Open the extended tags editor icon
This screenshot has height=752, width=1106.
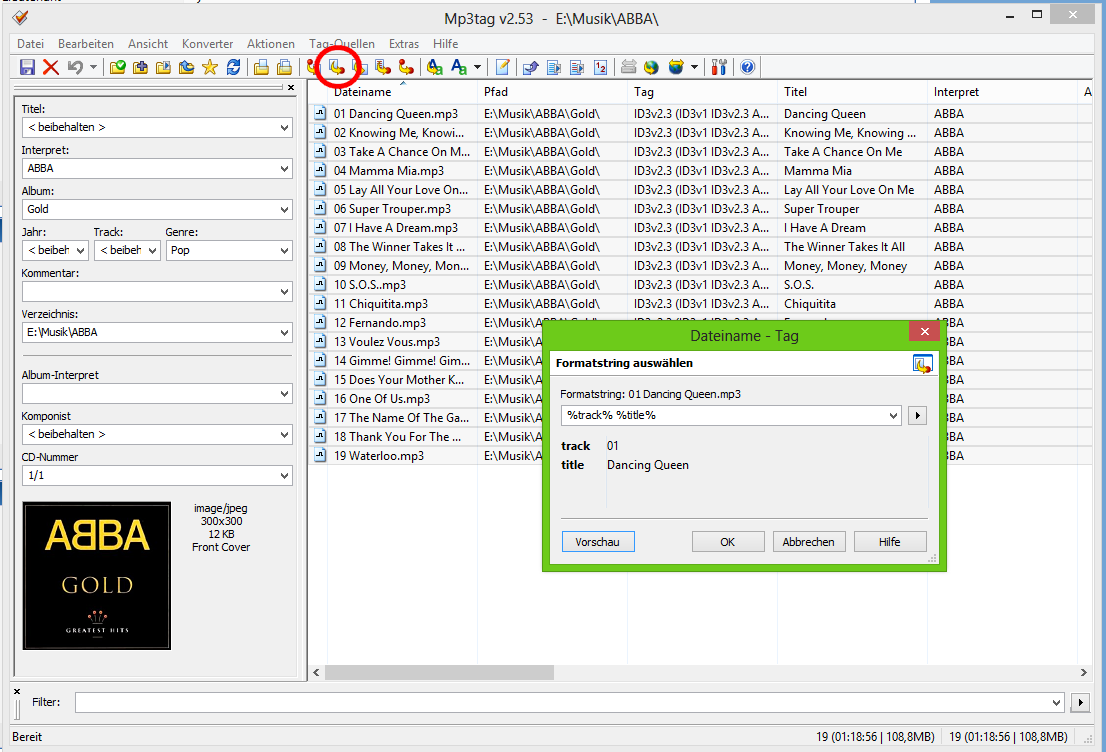tap(503, 67)
